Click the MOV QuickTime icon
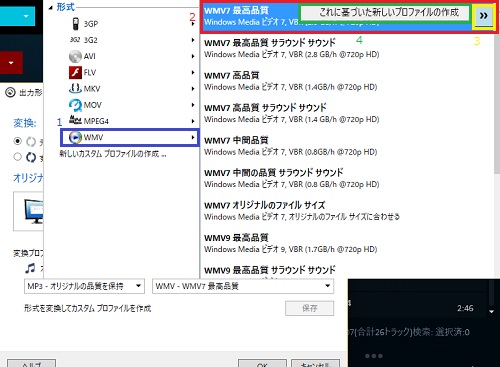The image size is (500, 367). [x=75, y=105]
